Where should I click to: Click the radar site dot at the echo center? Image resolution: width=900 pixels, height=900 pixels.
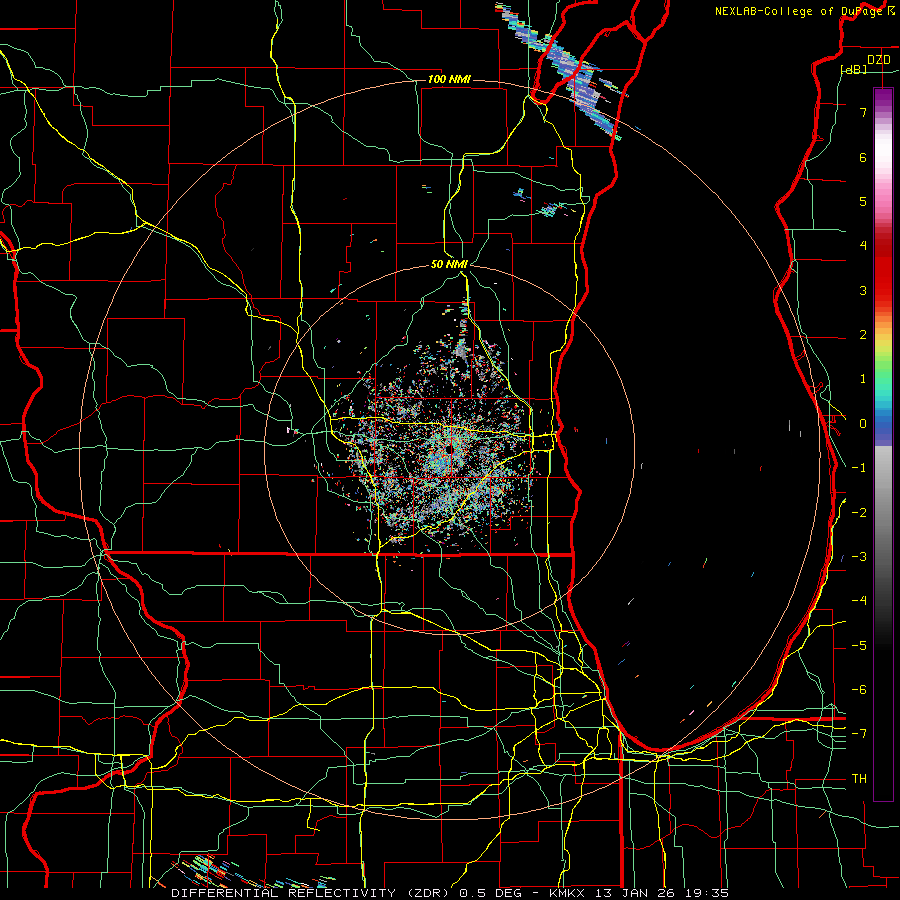tap(450, 448)
